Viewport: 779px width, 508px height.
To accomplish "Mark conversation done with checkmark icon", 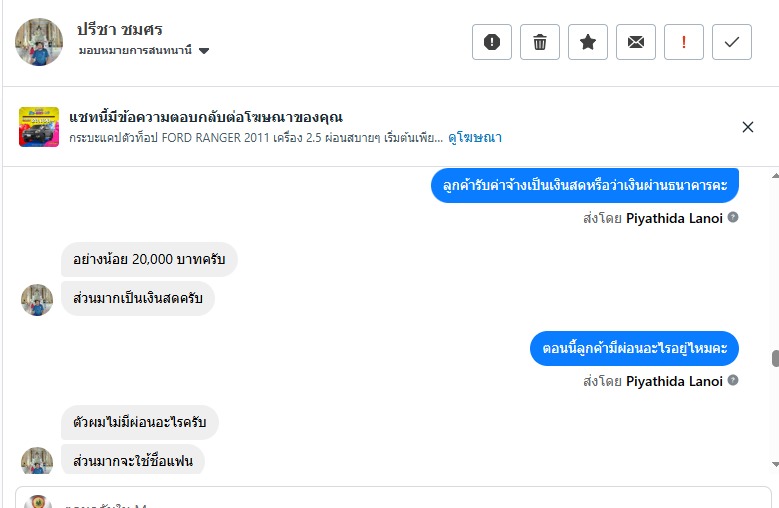I will coord(732,42).
